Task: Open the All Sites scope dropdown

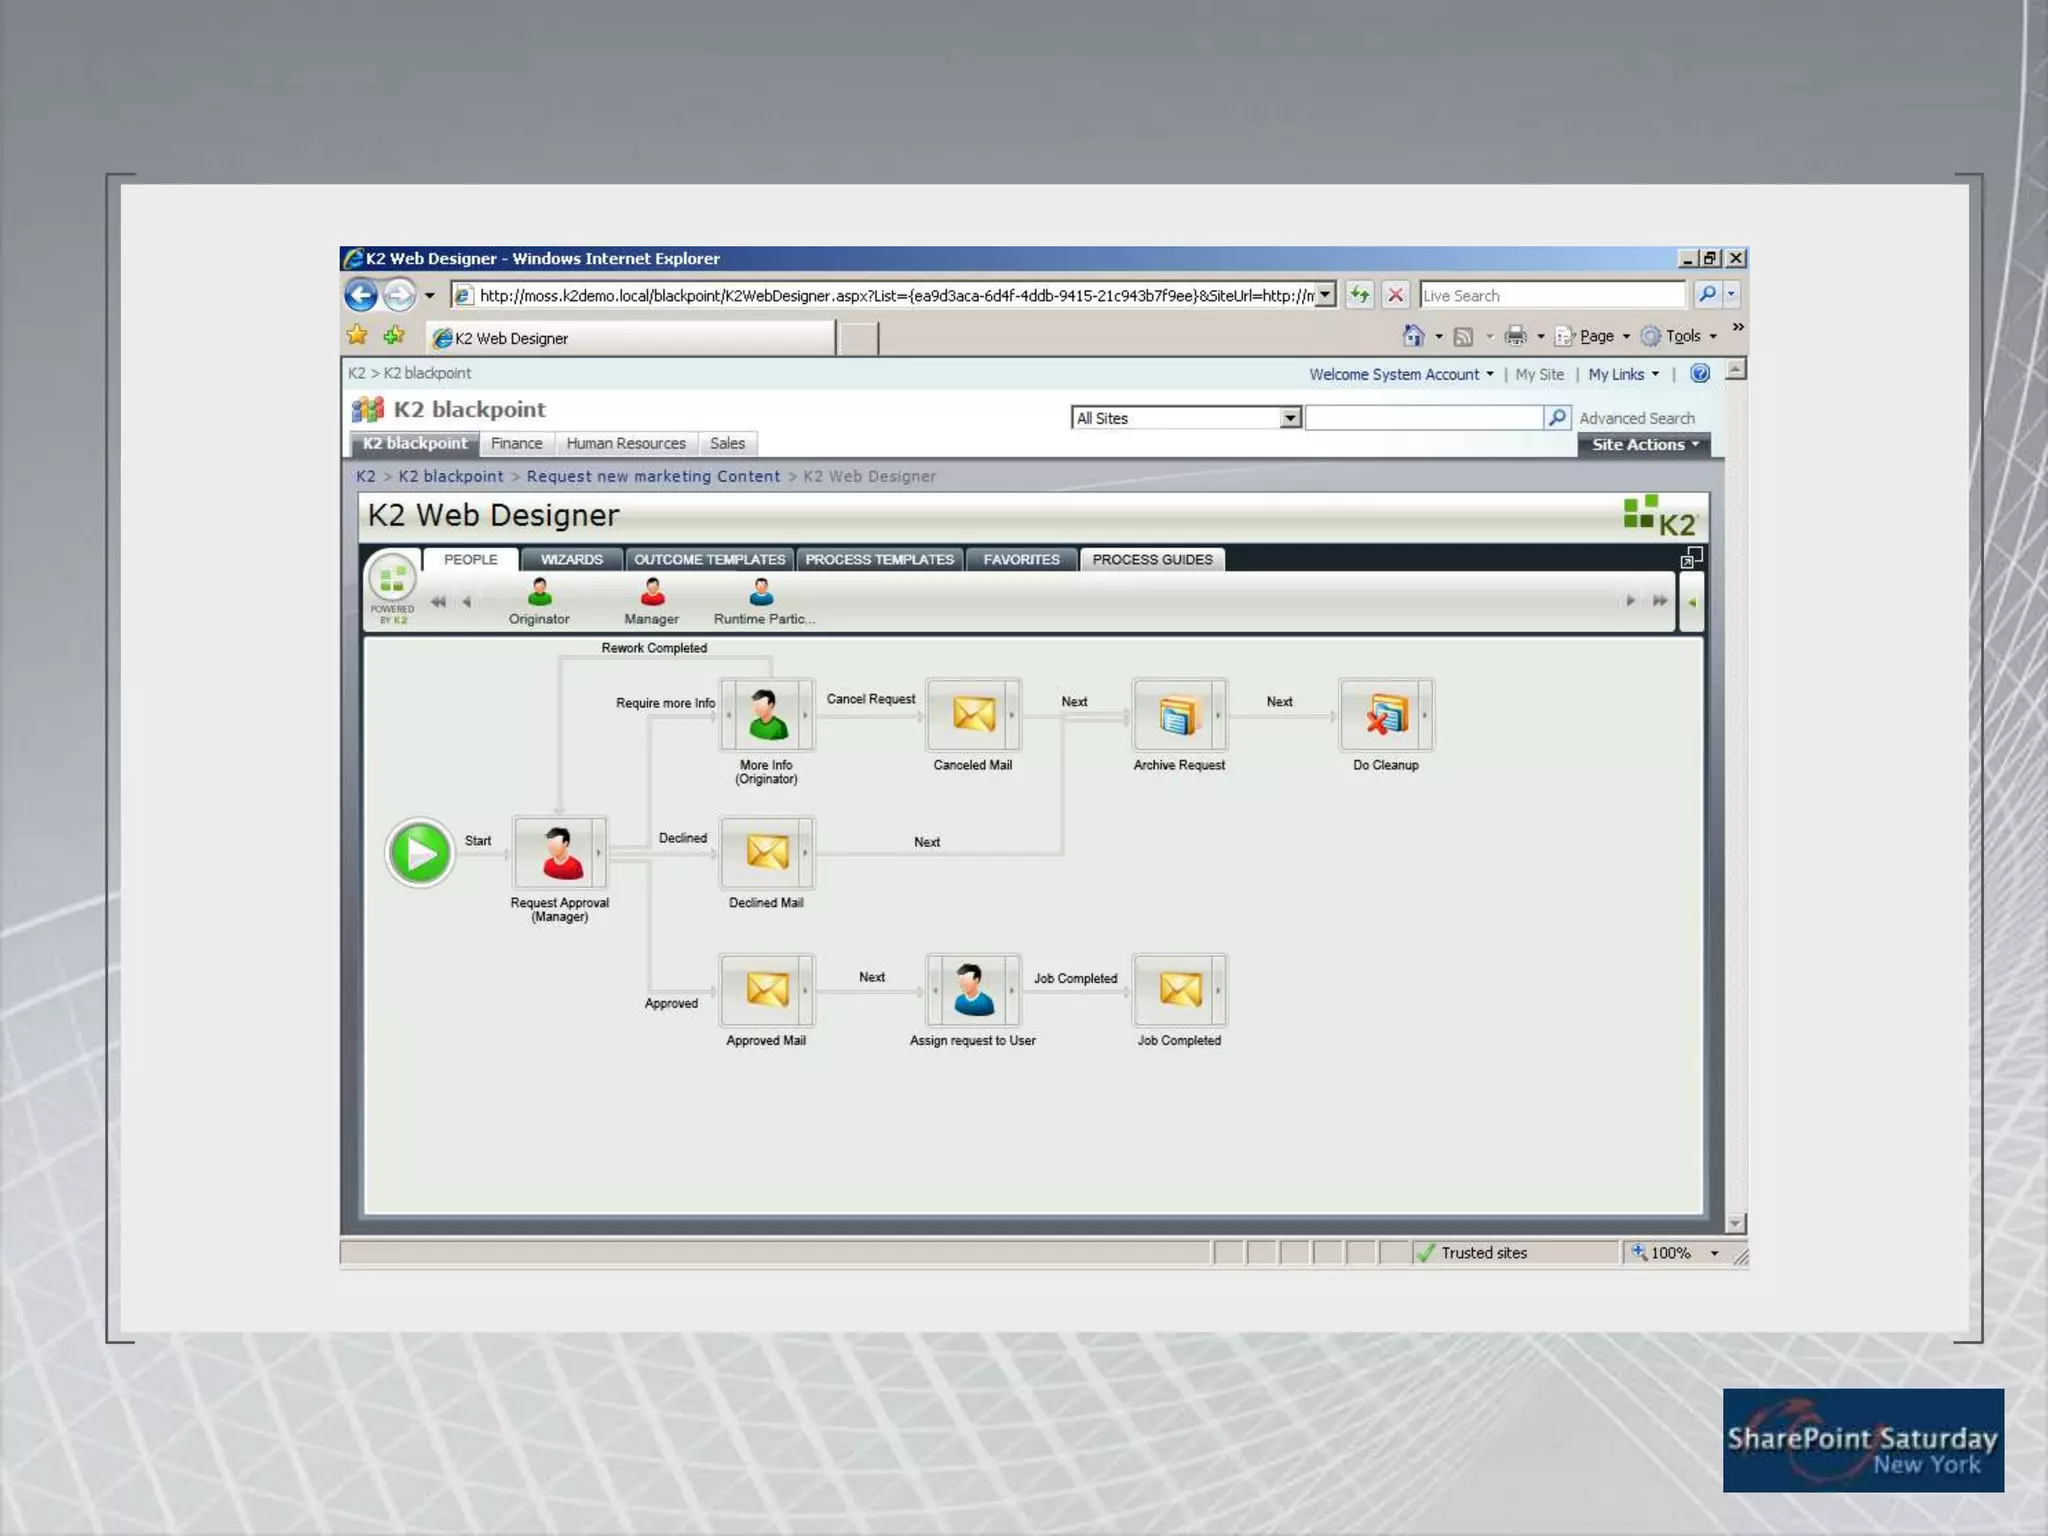Action: click(x=1290, y=418)
